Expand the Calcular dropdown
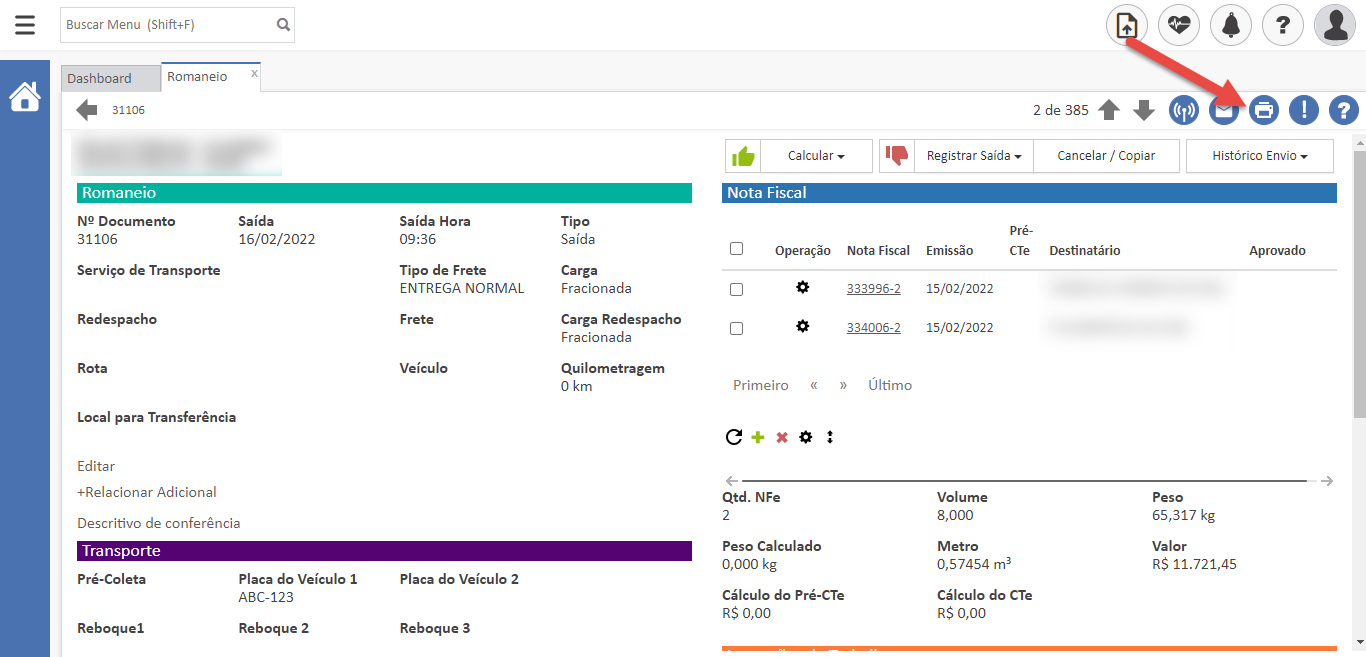Screen dimensions: 1366x657 816,156
